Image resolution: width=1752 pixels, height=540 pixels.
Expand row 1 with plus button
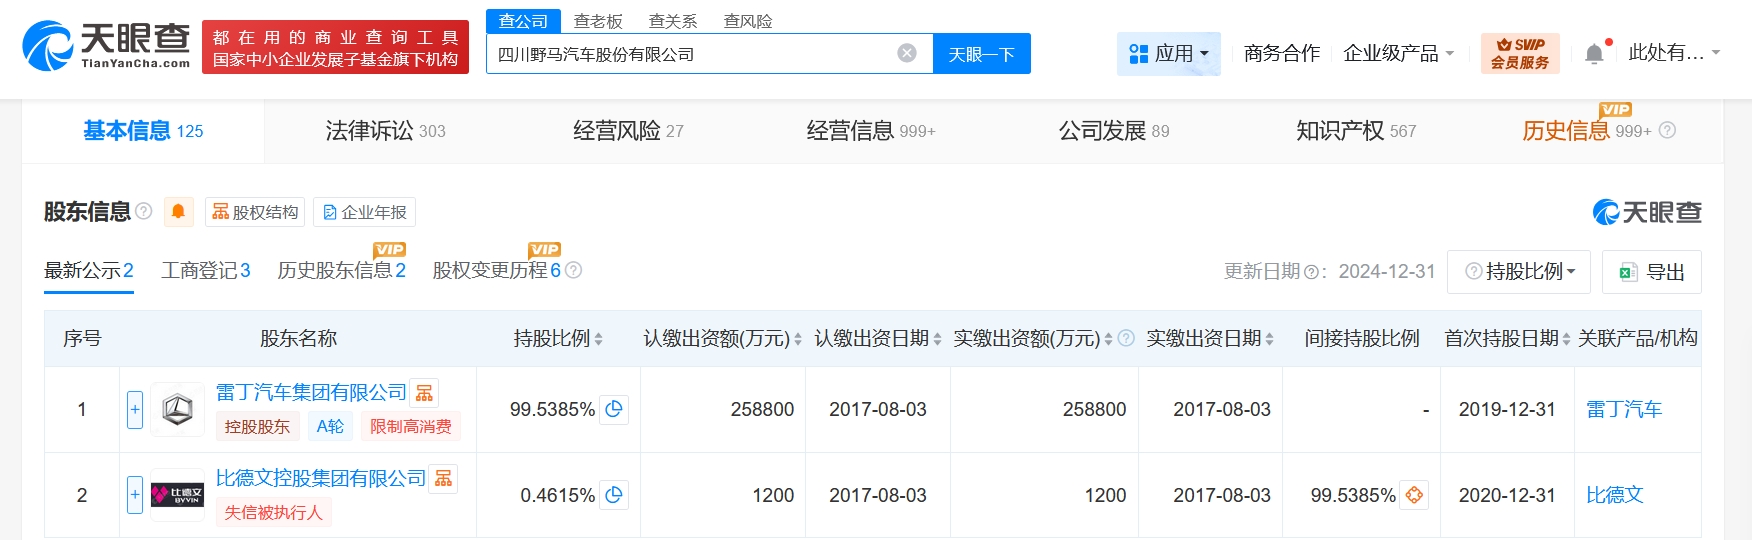135,409
